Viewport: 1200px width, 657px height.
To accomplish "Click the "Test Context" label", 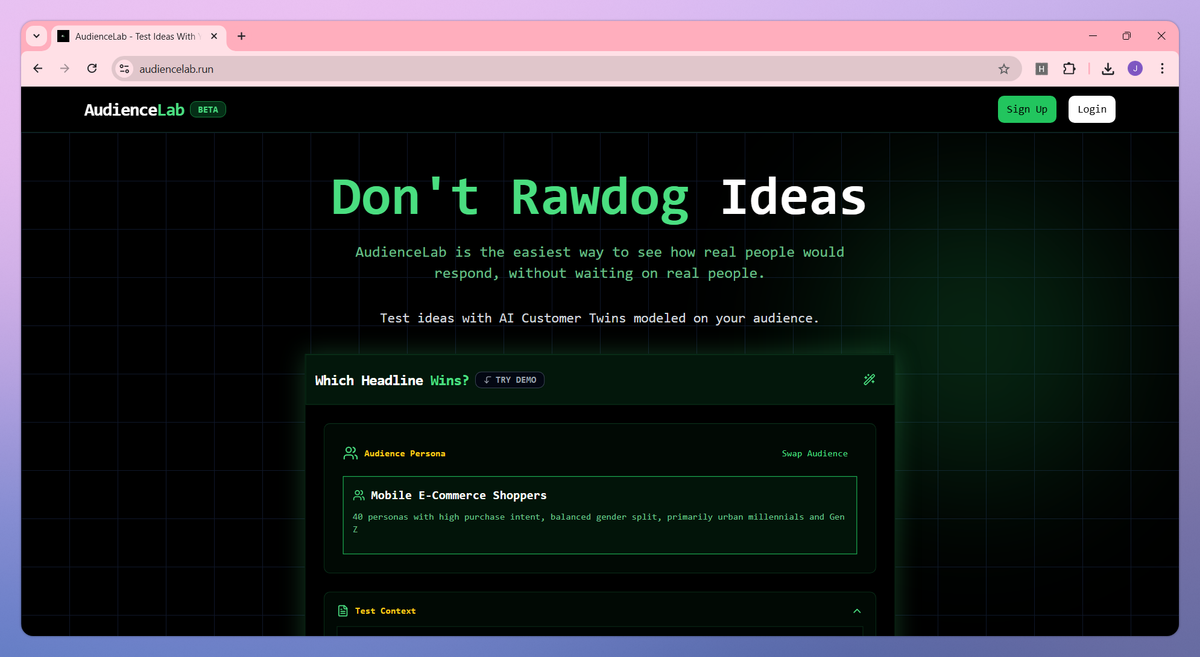I will 385,611.
